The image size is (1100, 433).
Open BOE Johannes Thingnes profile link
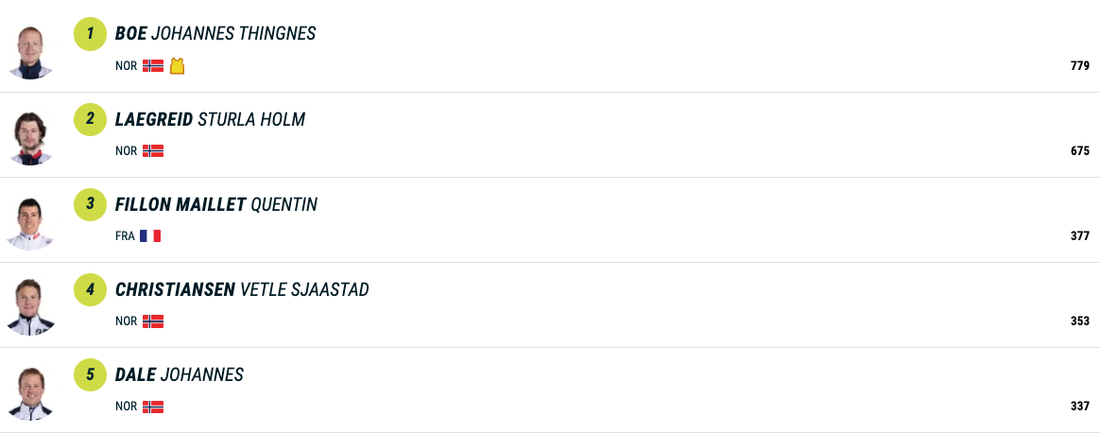click(215, 34)
